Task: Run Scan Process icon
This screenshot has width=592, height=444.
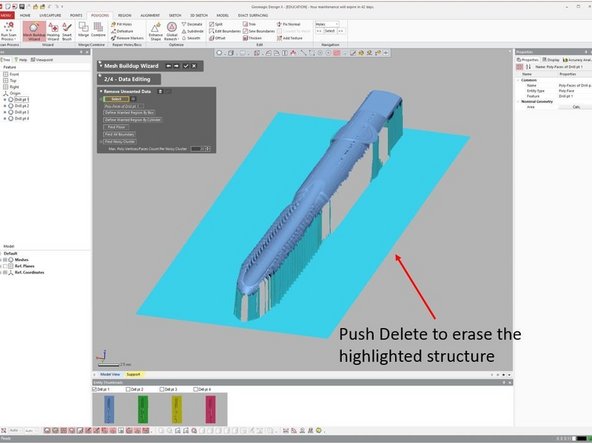Action: tap(8, 31)
